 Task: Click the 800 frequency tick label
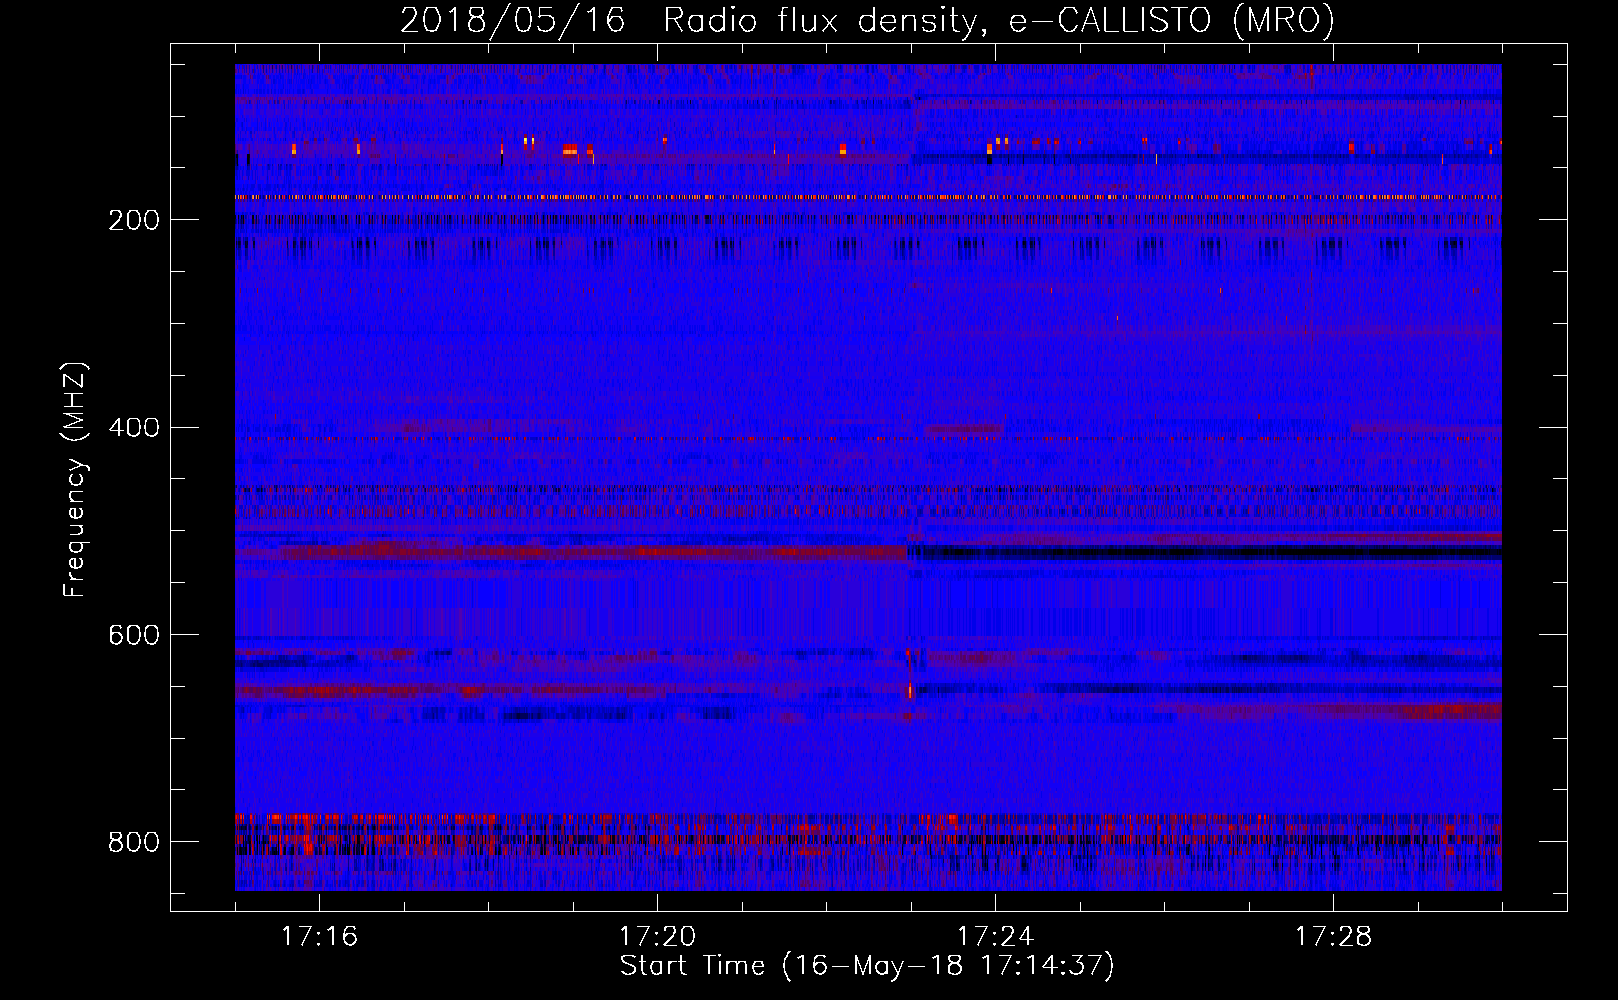[x=134, y=842]
